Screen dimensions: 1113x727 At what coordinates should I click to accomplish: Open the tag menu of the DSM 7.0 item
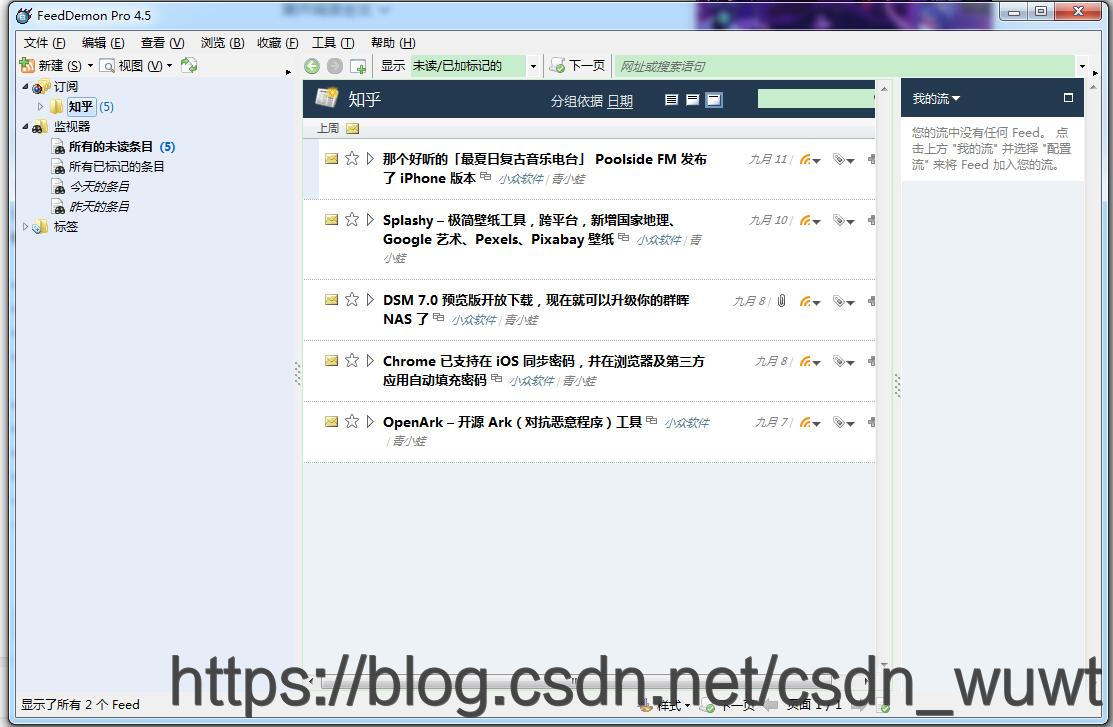click(x=843, y=301)
